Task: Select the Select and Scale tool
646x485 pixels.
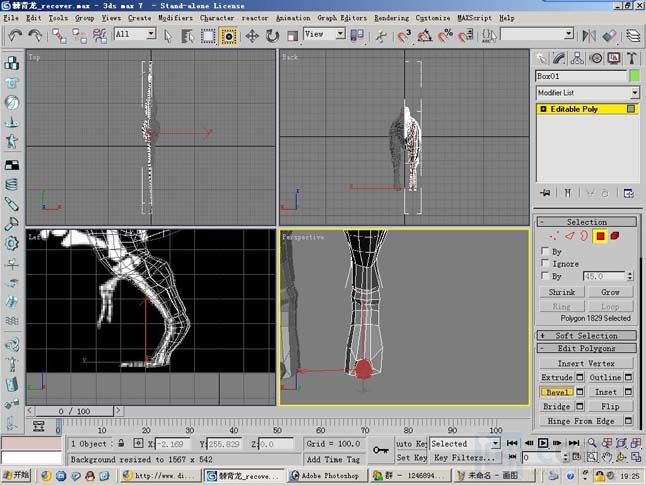Action: pyautogui.click(x=293, y=36)
